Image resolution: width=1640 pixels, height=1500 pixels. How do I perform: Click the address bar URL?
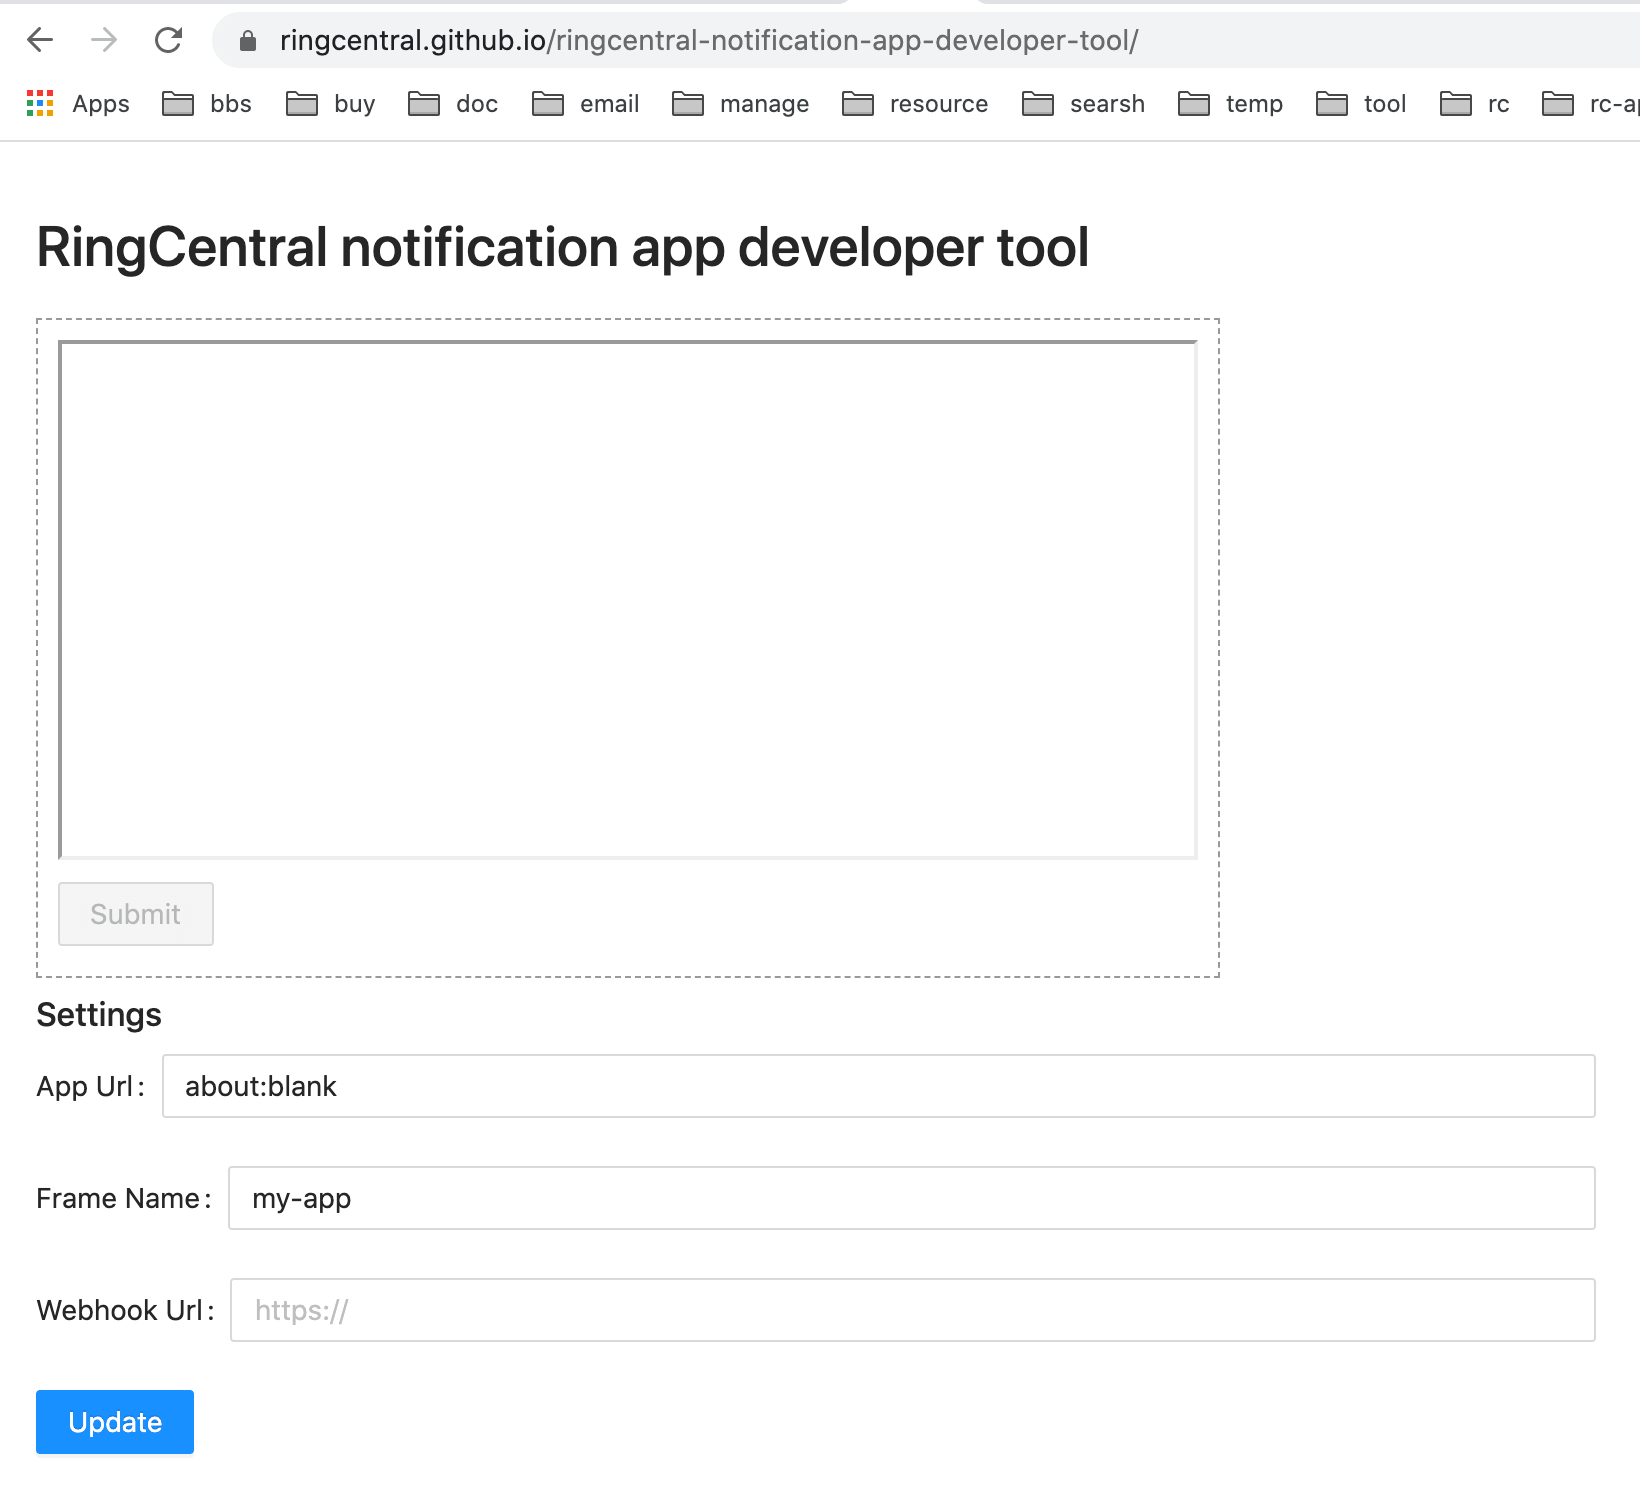point(709,41)
